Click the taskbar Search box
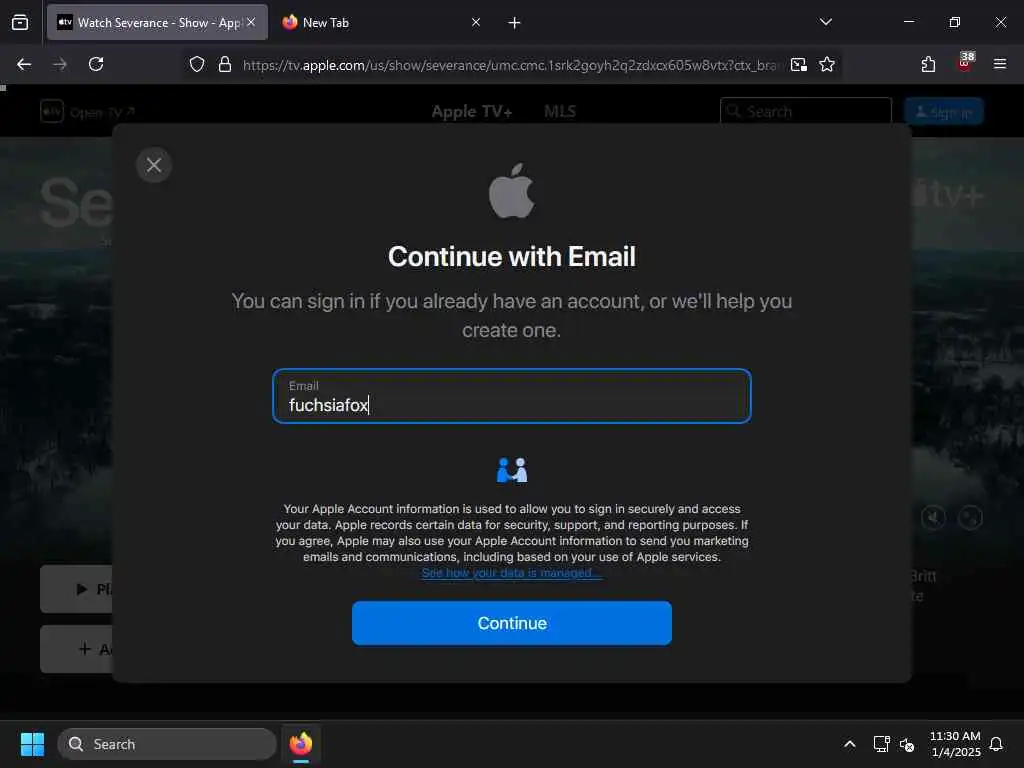1024x768 pixels. click(x=167, y=744)
